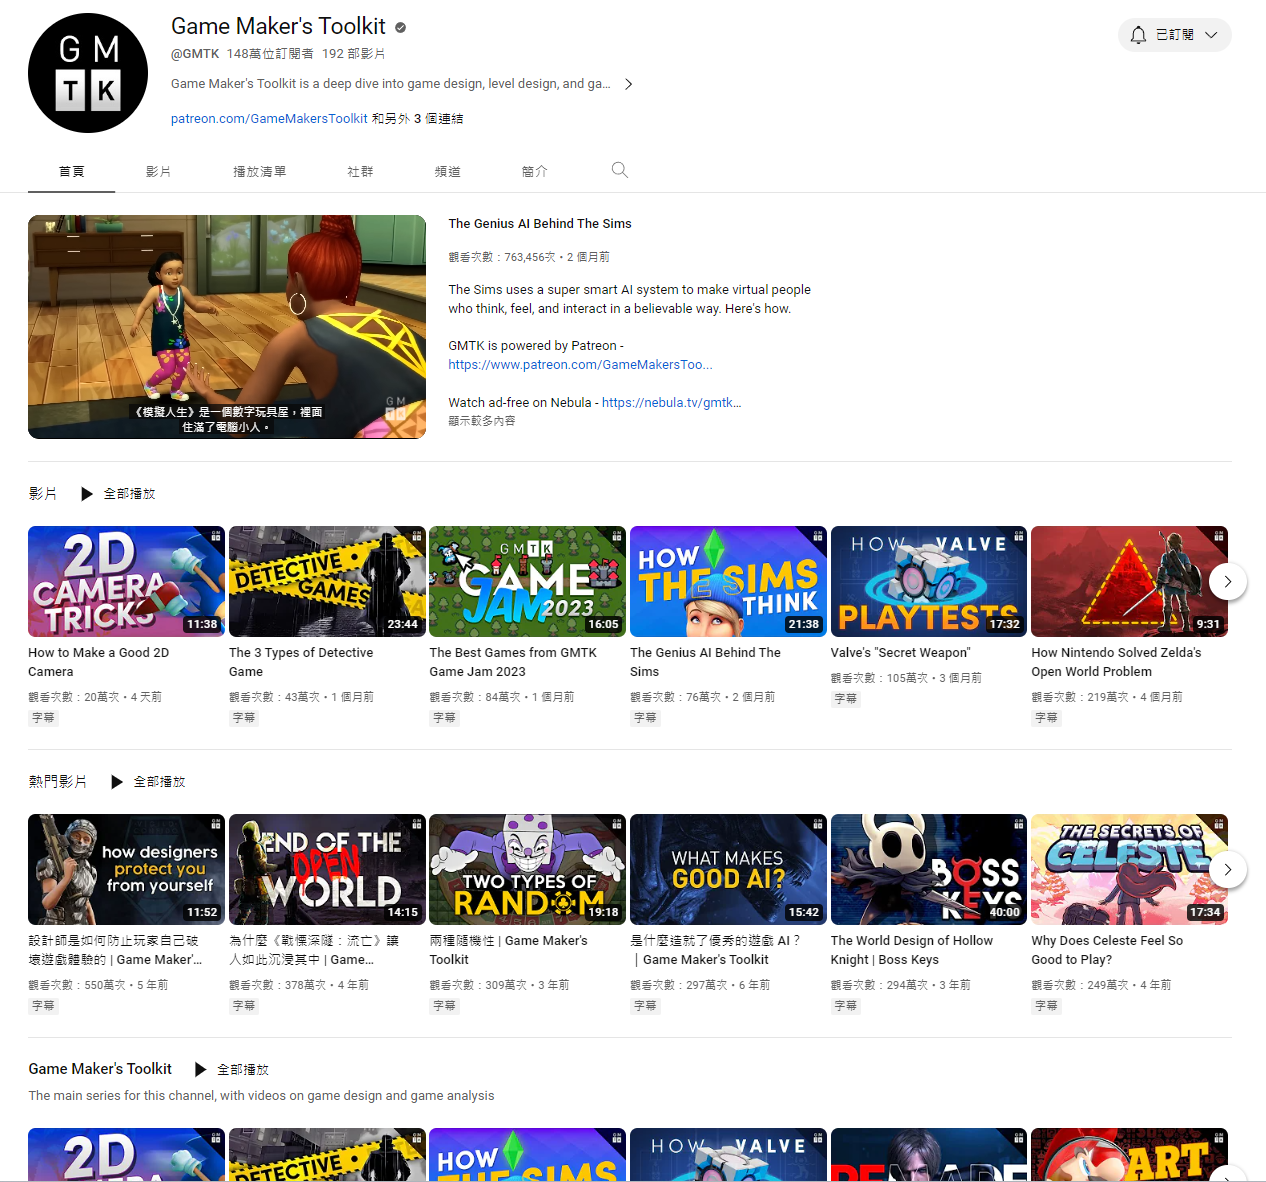Click 11:38 duration label on 2D Camera thumbnail

(202, 624)
